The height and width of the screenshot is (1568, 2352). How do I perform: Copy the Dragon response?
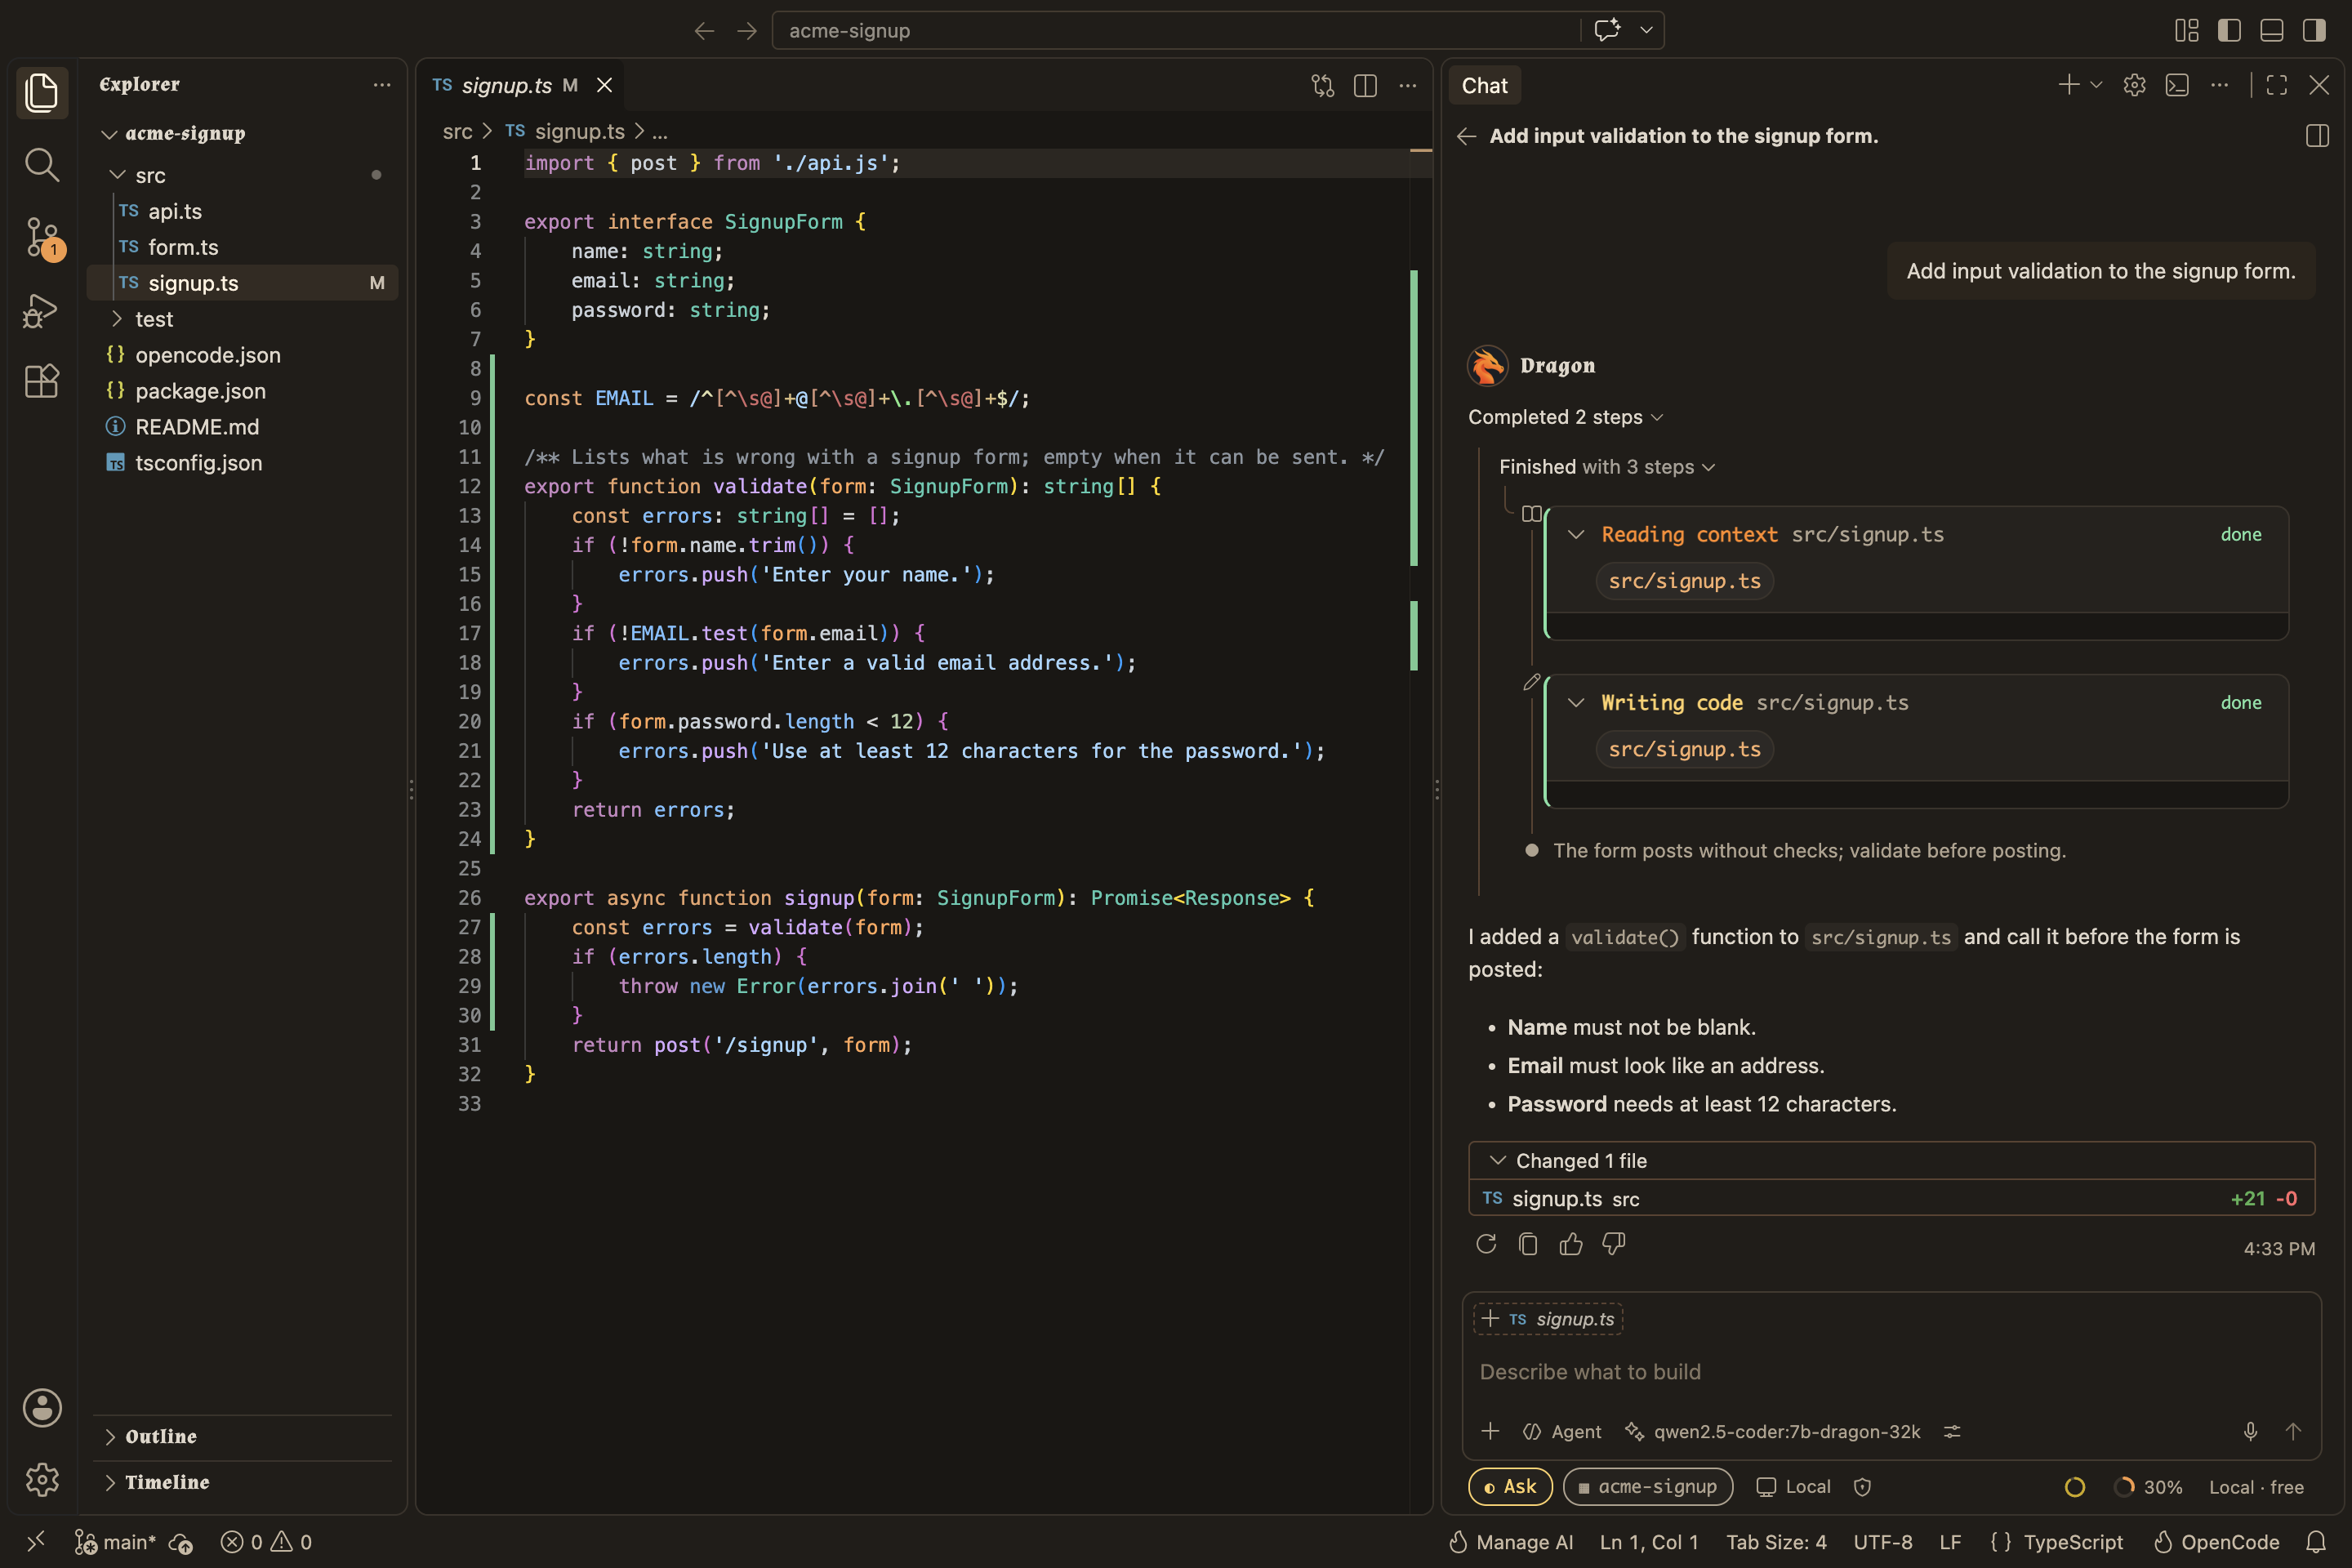(x=1528, y=1244)
